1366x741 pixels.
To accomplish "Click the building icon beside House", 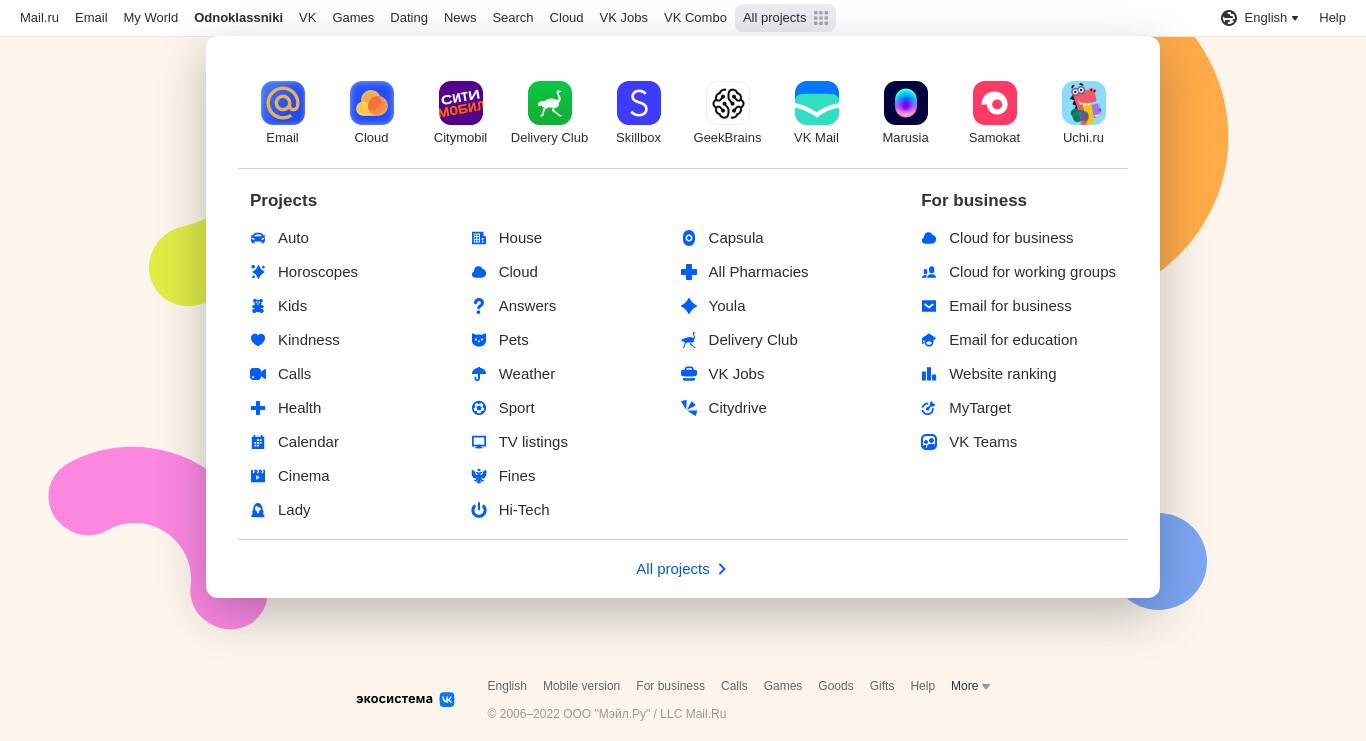I will point(479,238).
